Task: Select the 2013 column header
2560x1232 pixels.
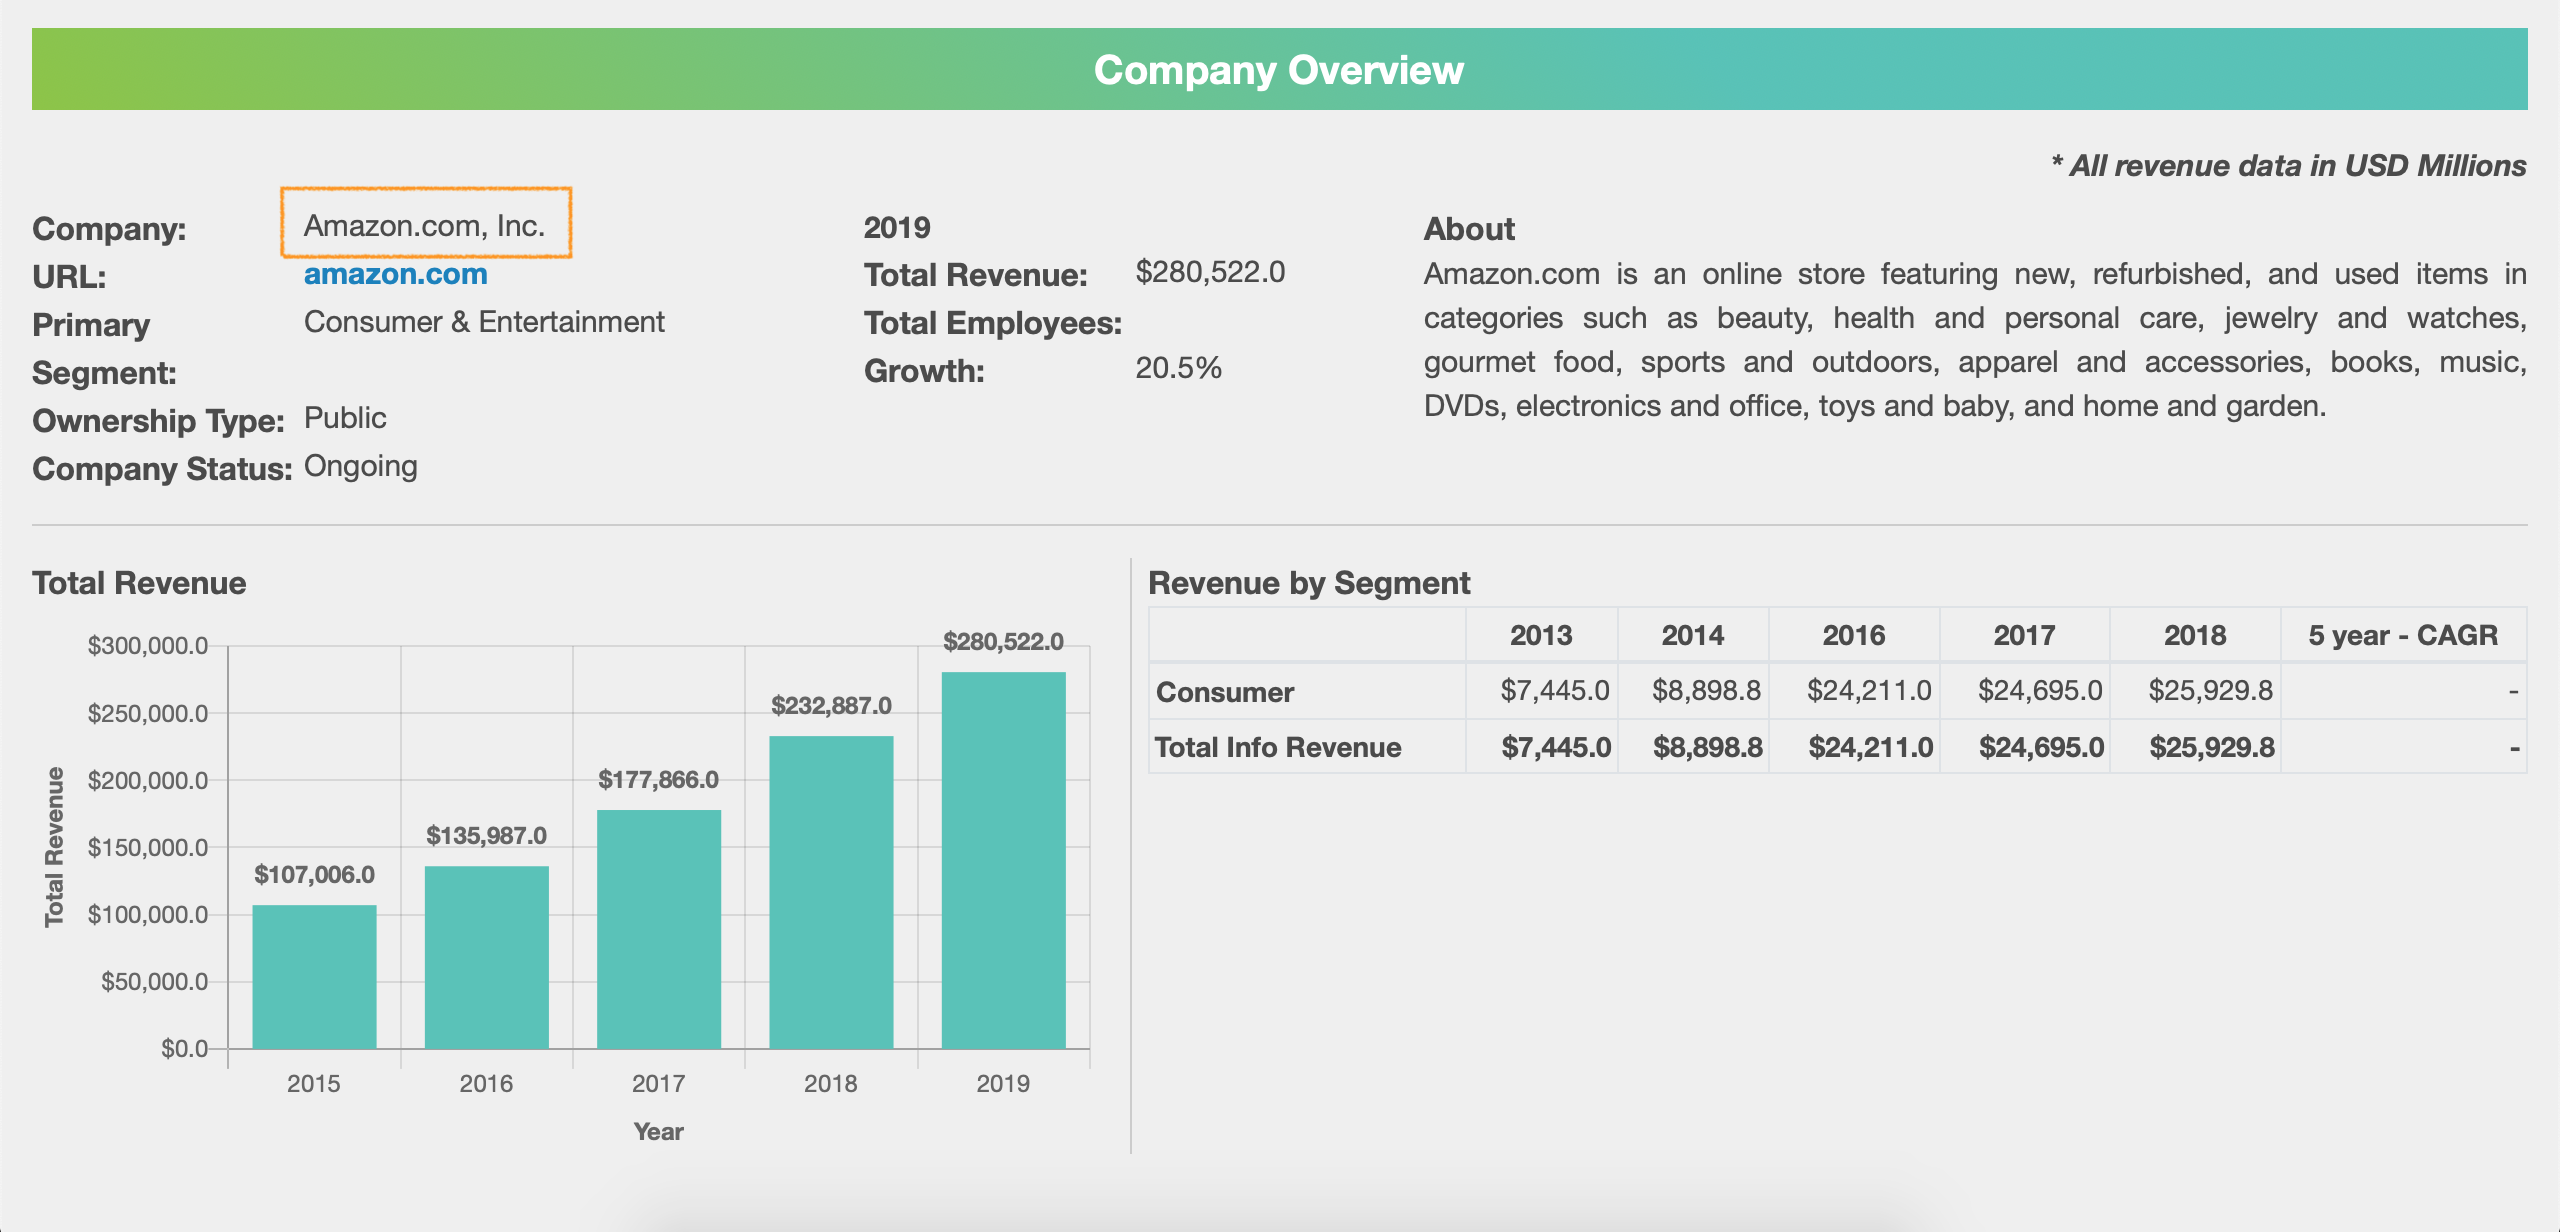Action: (1540, 635)
